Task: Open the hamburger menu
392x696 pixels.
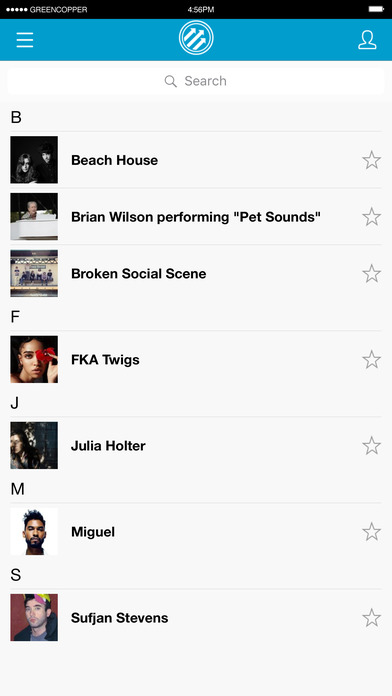Action: 25,40
